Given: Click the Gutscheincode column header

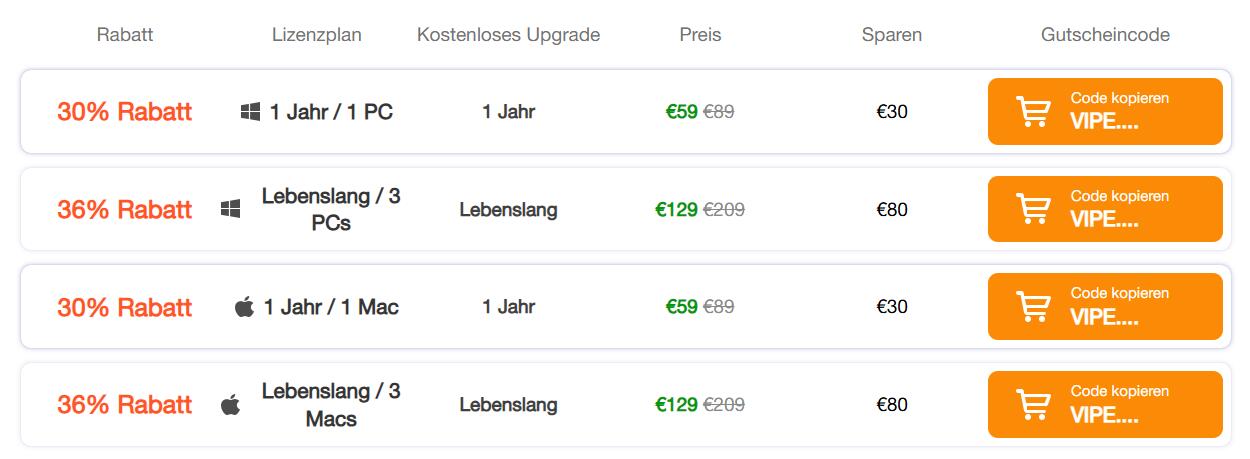Looking at the screenshot, I should [x=1105, y=35].
